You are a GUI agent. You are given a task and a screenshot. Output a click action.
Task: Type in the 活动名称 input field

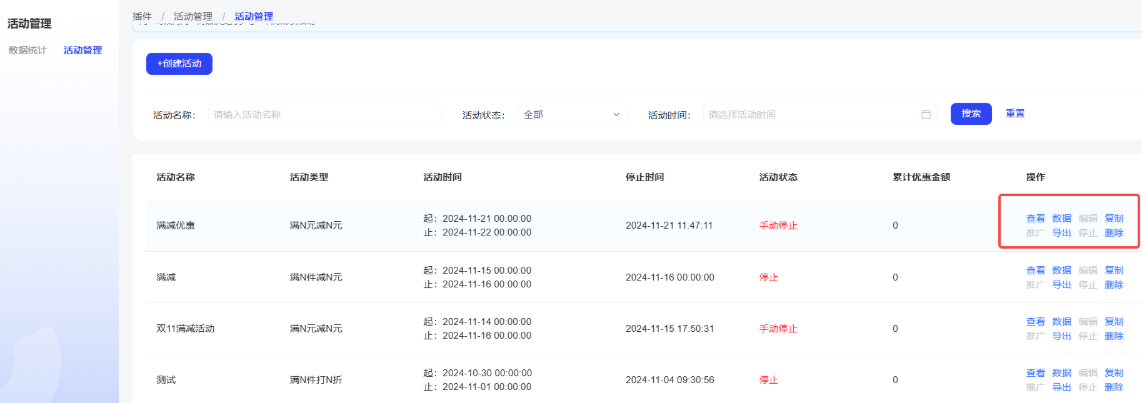324,114
